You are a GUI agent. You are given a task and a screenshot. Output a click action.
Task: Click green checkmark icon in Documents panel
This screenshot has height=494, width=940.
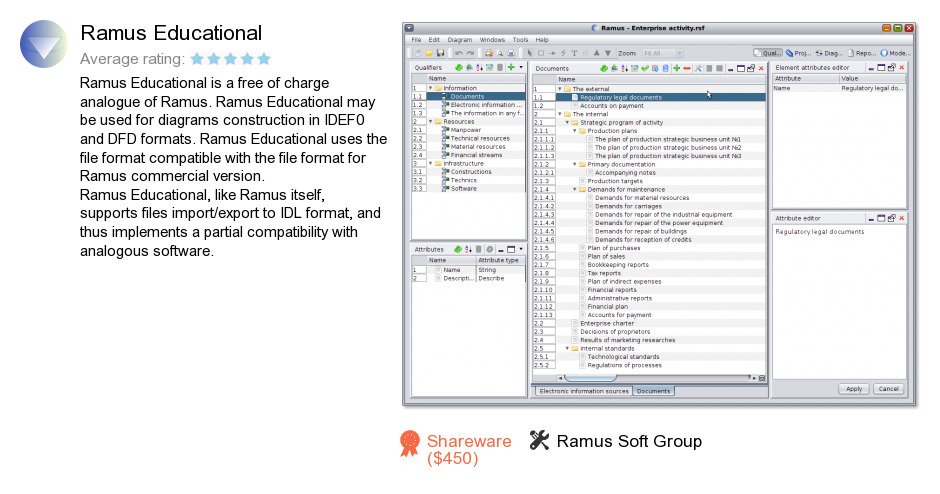(x=645, y=68)
